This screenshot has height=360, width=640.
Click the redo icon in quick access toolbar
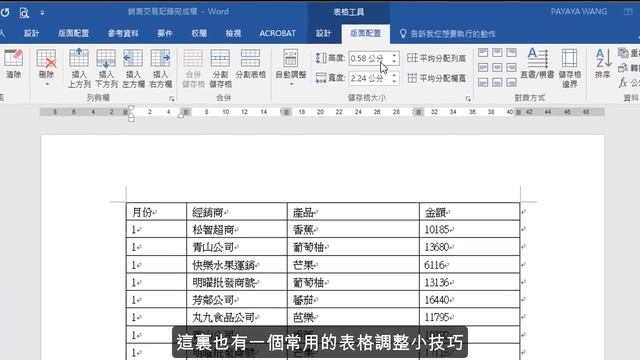[x=5, y=12]
